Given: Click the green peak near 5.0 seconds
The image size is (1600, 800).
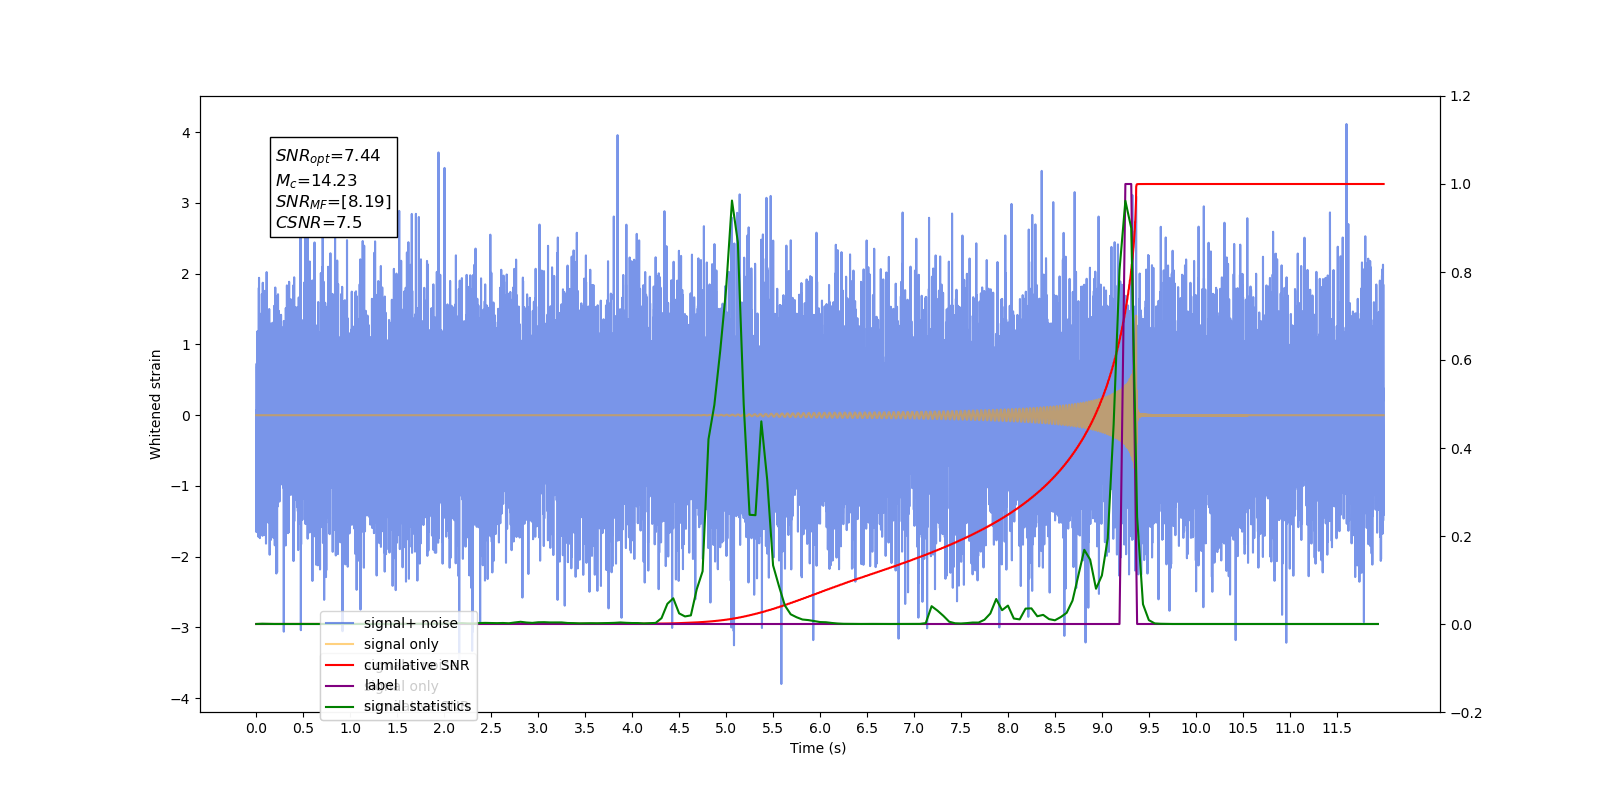Looking at the screenshot, I should pos(731,201).
